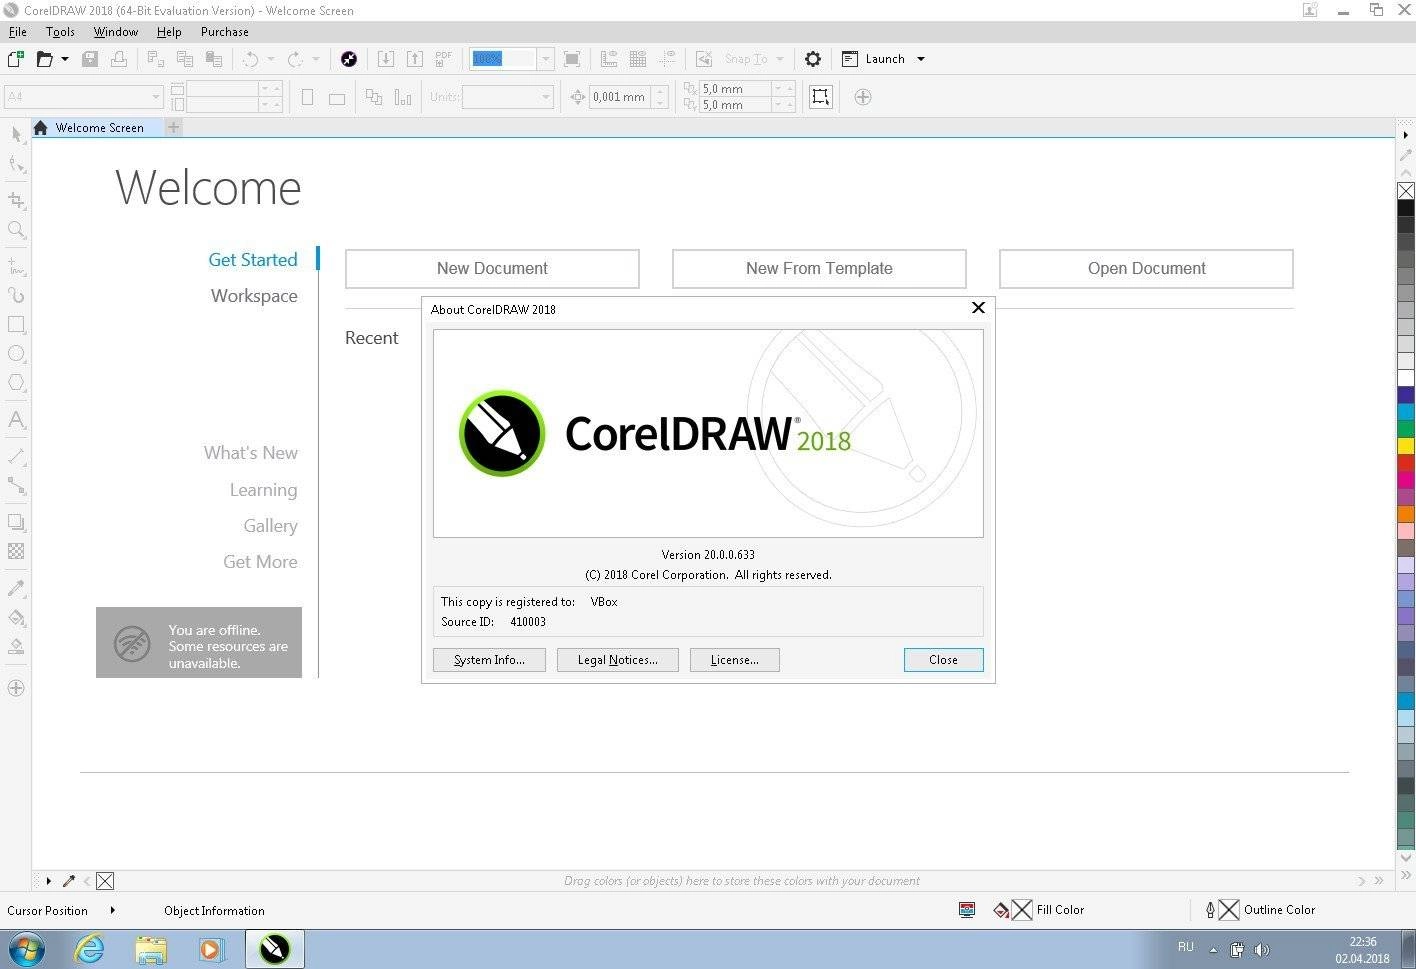Open Internet Explorer from the taskbar
This screenshot has height=969, width=1416.
click(x=90, y=949)
